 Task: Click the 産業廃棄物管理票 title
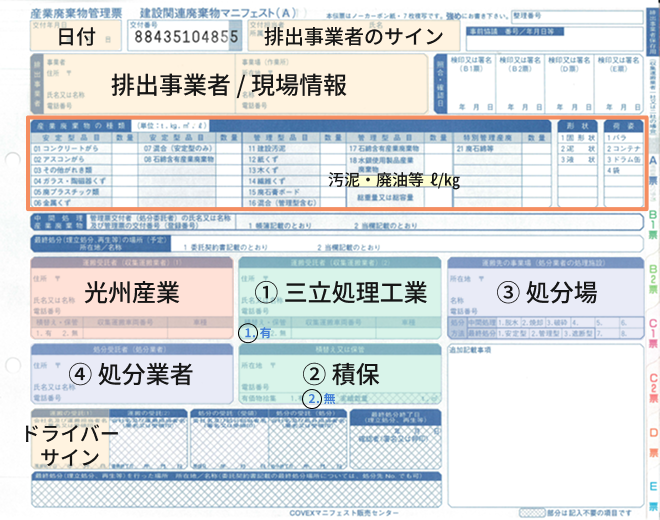(x=76, y=13)
